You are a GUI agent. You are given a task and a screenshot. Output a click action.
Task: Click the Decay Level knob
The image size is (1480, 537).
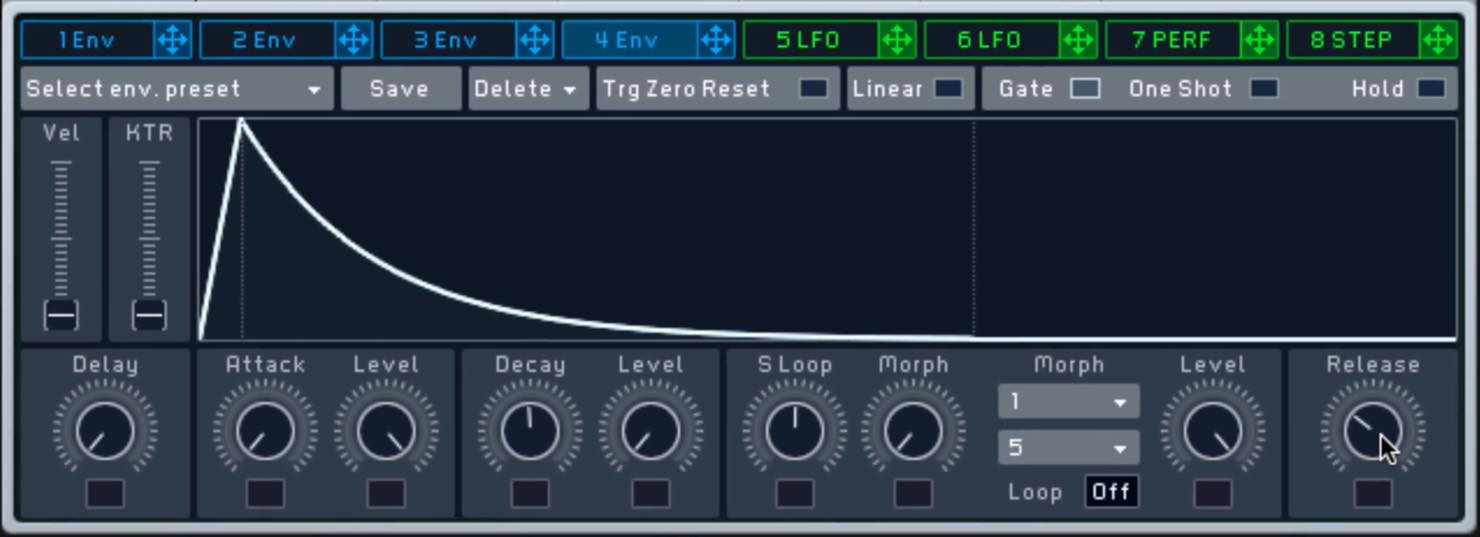point(651,431)
